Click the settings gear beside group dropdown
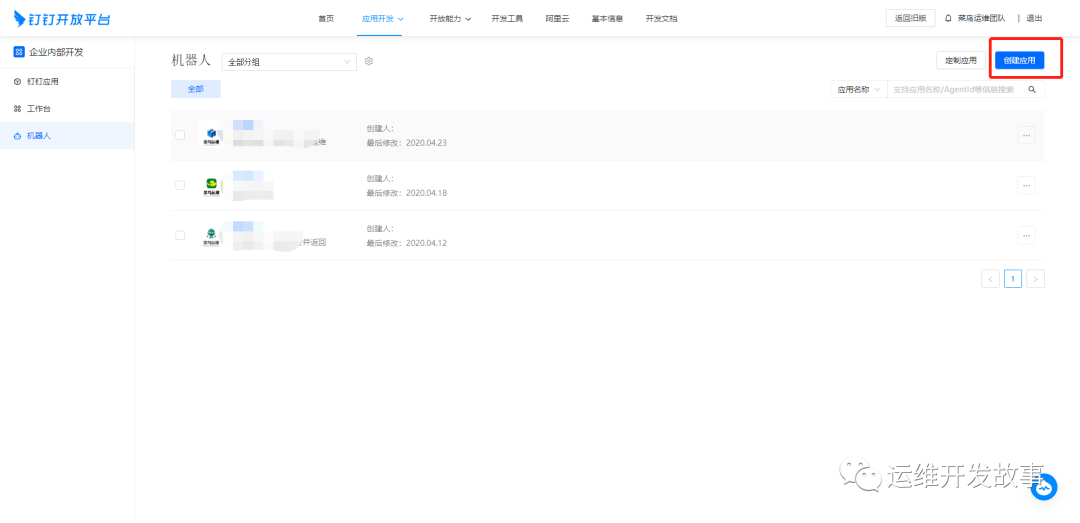The image size is (1080, 523). 369,62
